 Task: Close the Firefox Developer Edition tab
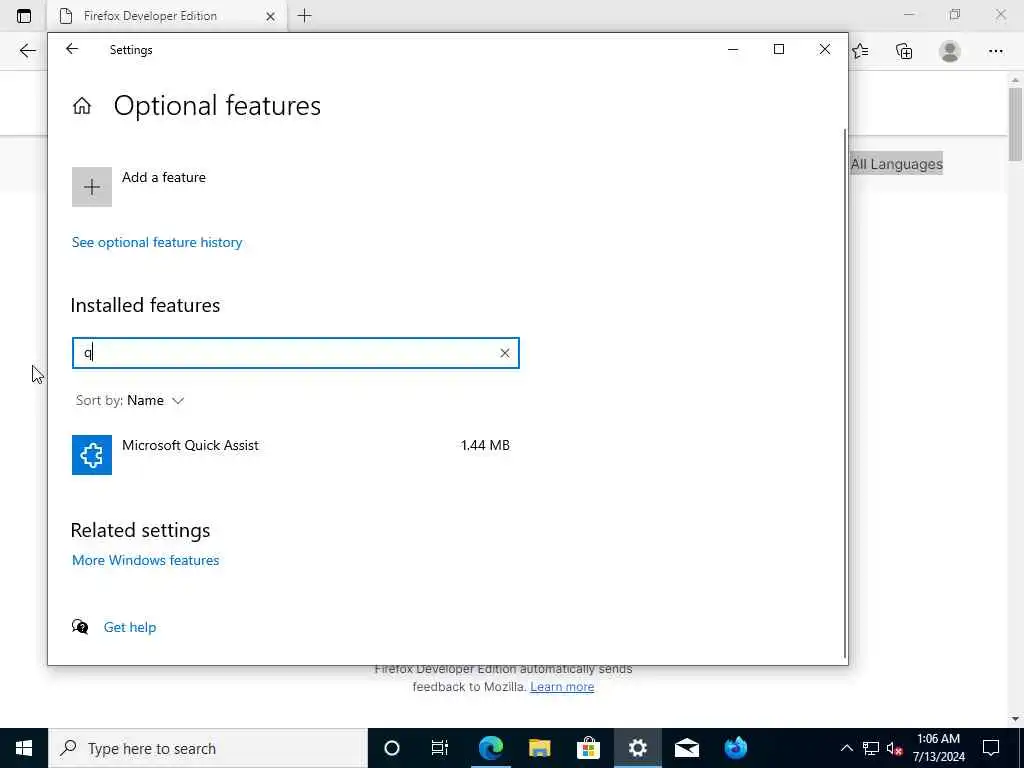click(x=270, y=16)
